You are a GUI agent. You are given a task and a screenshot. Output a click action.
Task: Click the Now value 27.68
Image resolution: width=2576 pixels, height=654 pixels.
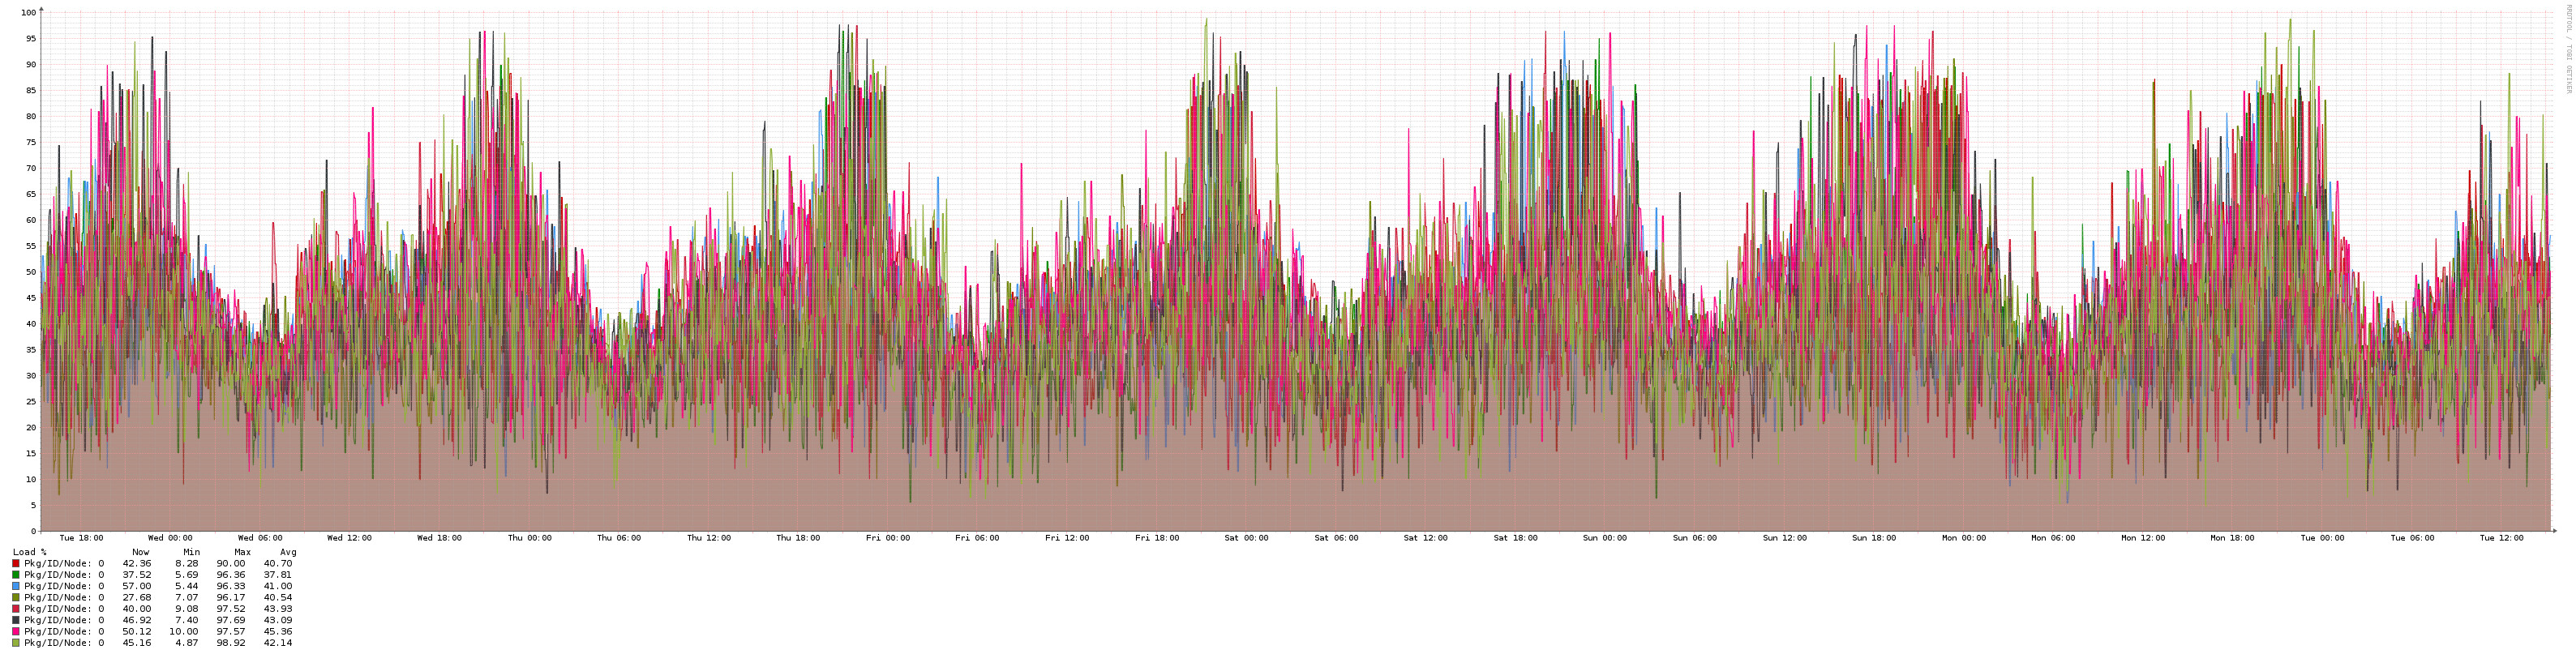coord(137,598)
